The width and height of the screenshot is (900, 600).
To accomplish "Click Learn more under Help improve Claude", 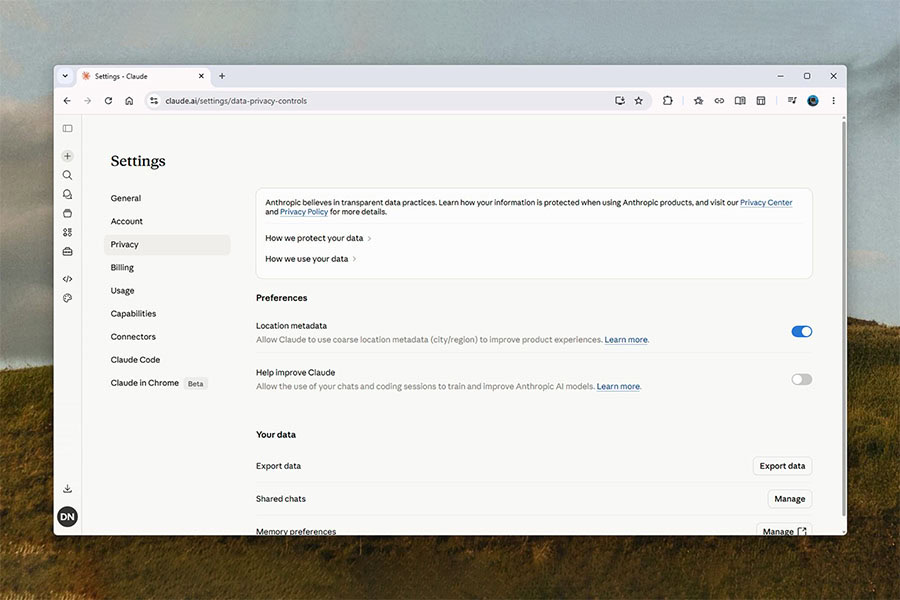I will coord(618,386).
